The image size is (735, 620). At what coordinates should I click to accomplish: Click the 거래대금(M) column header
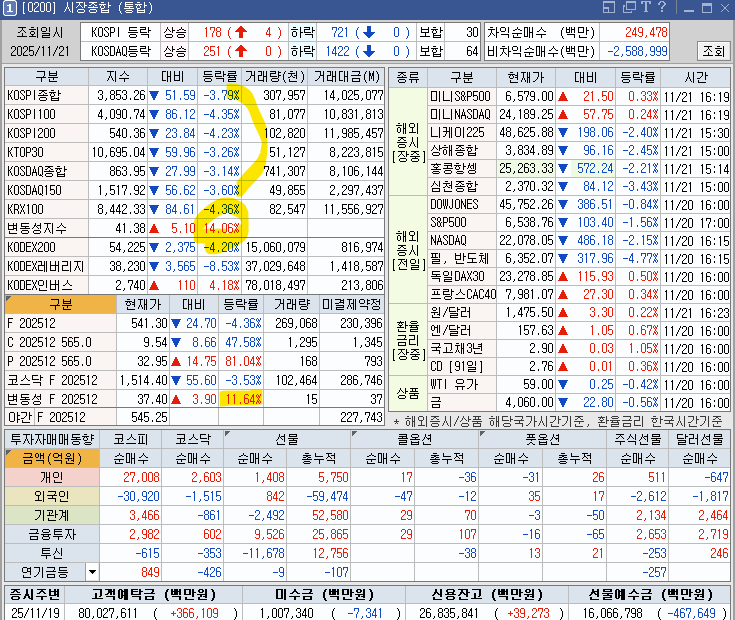(347, 76)
